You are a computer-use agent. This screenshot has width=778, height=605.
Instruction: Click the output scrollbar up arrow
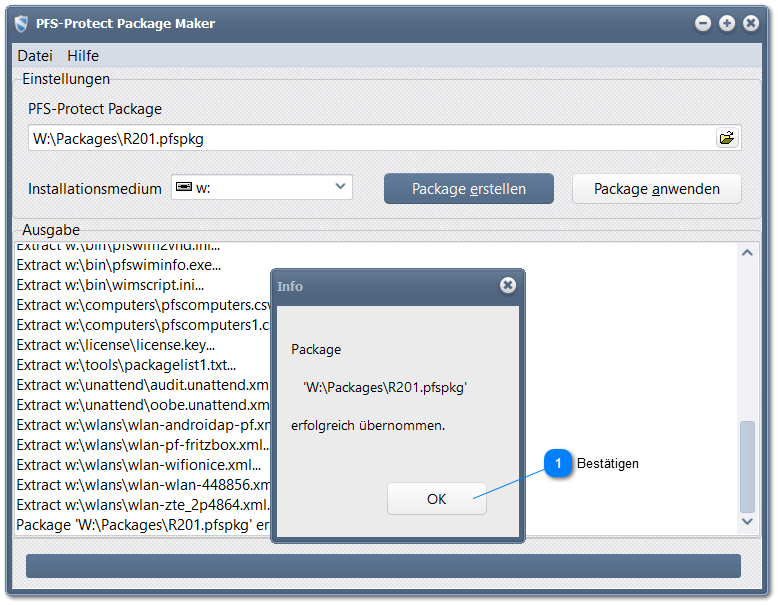point(748,253)
